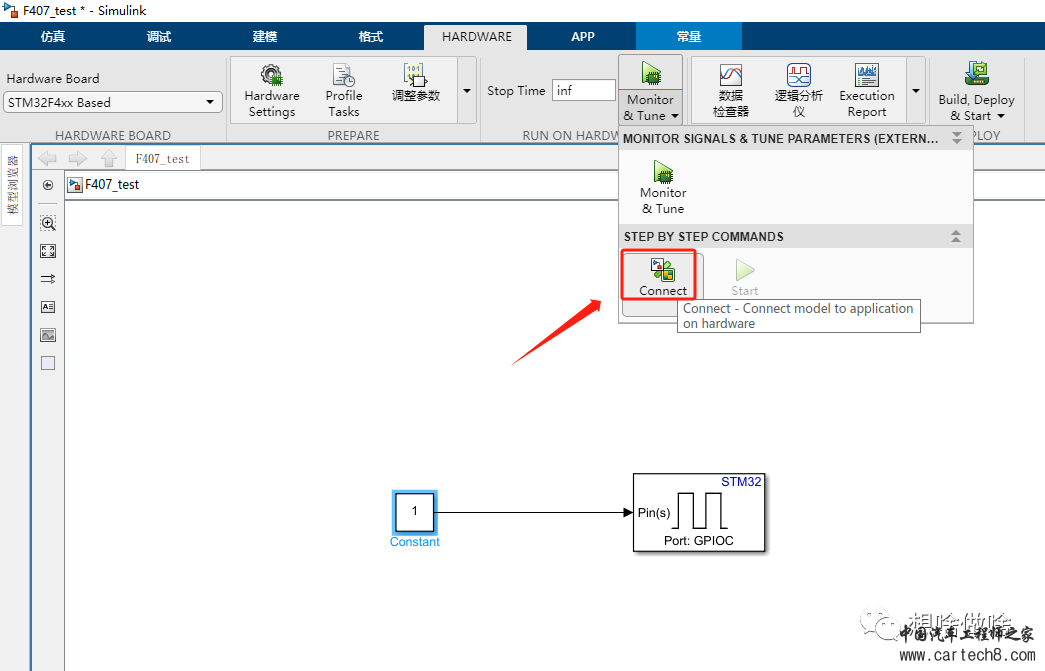Screen dimensions: 1045x671
Task: Open 数据检查器 Data Inspector
Action: coord(730,91)
